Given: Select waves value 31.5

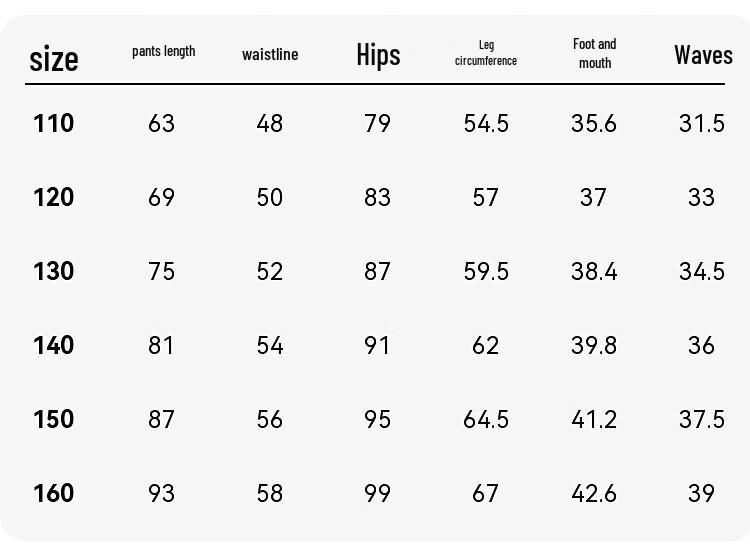Looking at the screenshot, I should 702,123.
